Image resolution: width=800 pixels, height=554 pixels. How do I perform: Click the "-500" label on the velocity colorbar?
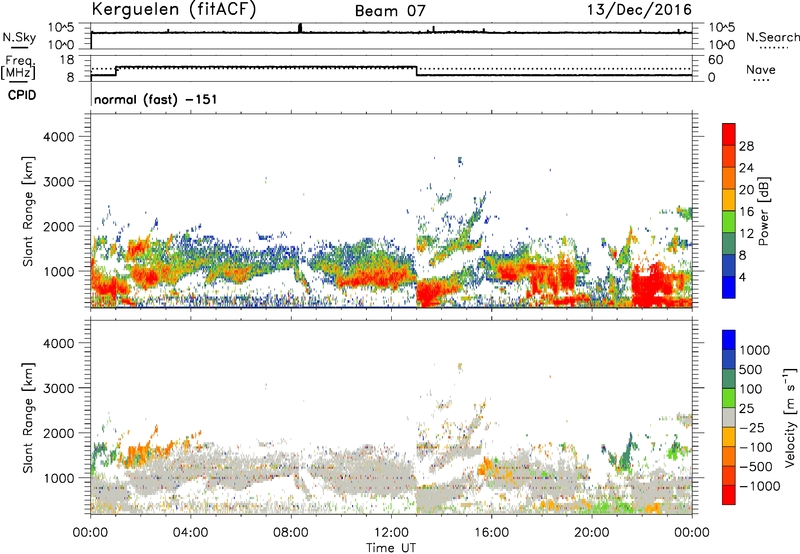[756, 467]
